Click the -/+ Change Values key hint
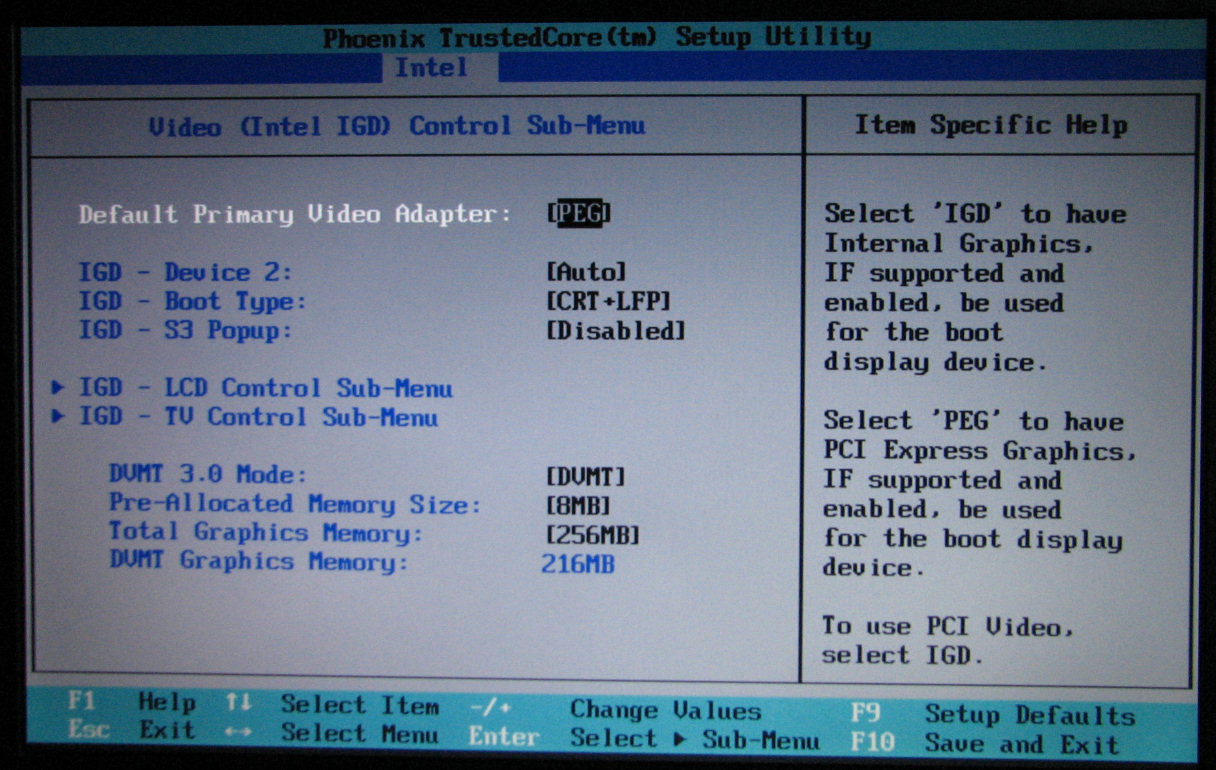The image size is (1216, 770). coord(615,710)
